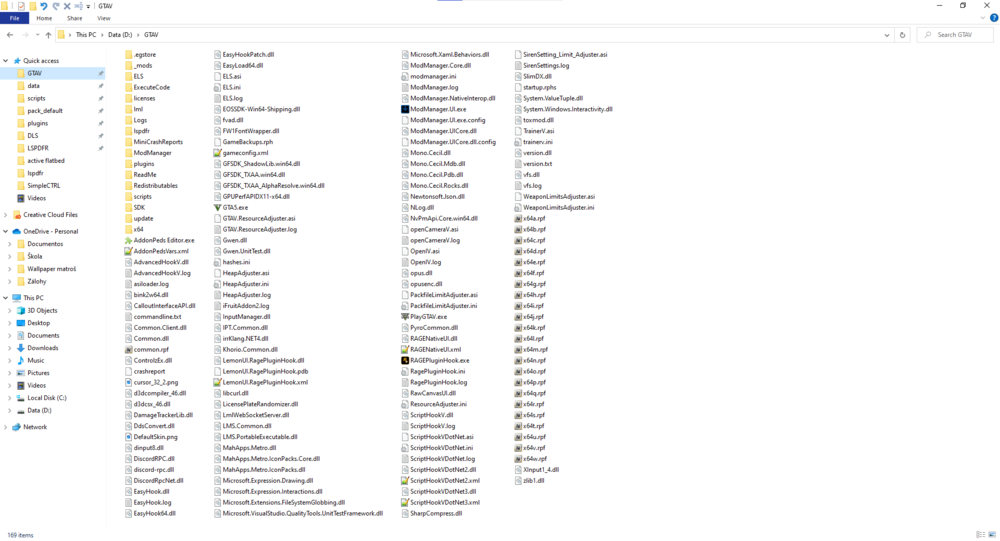Open Music in the navigation pane
1000x541 pixels.
(x=36, y=360)
